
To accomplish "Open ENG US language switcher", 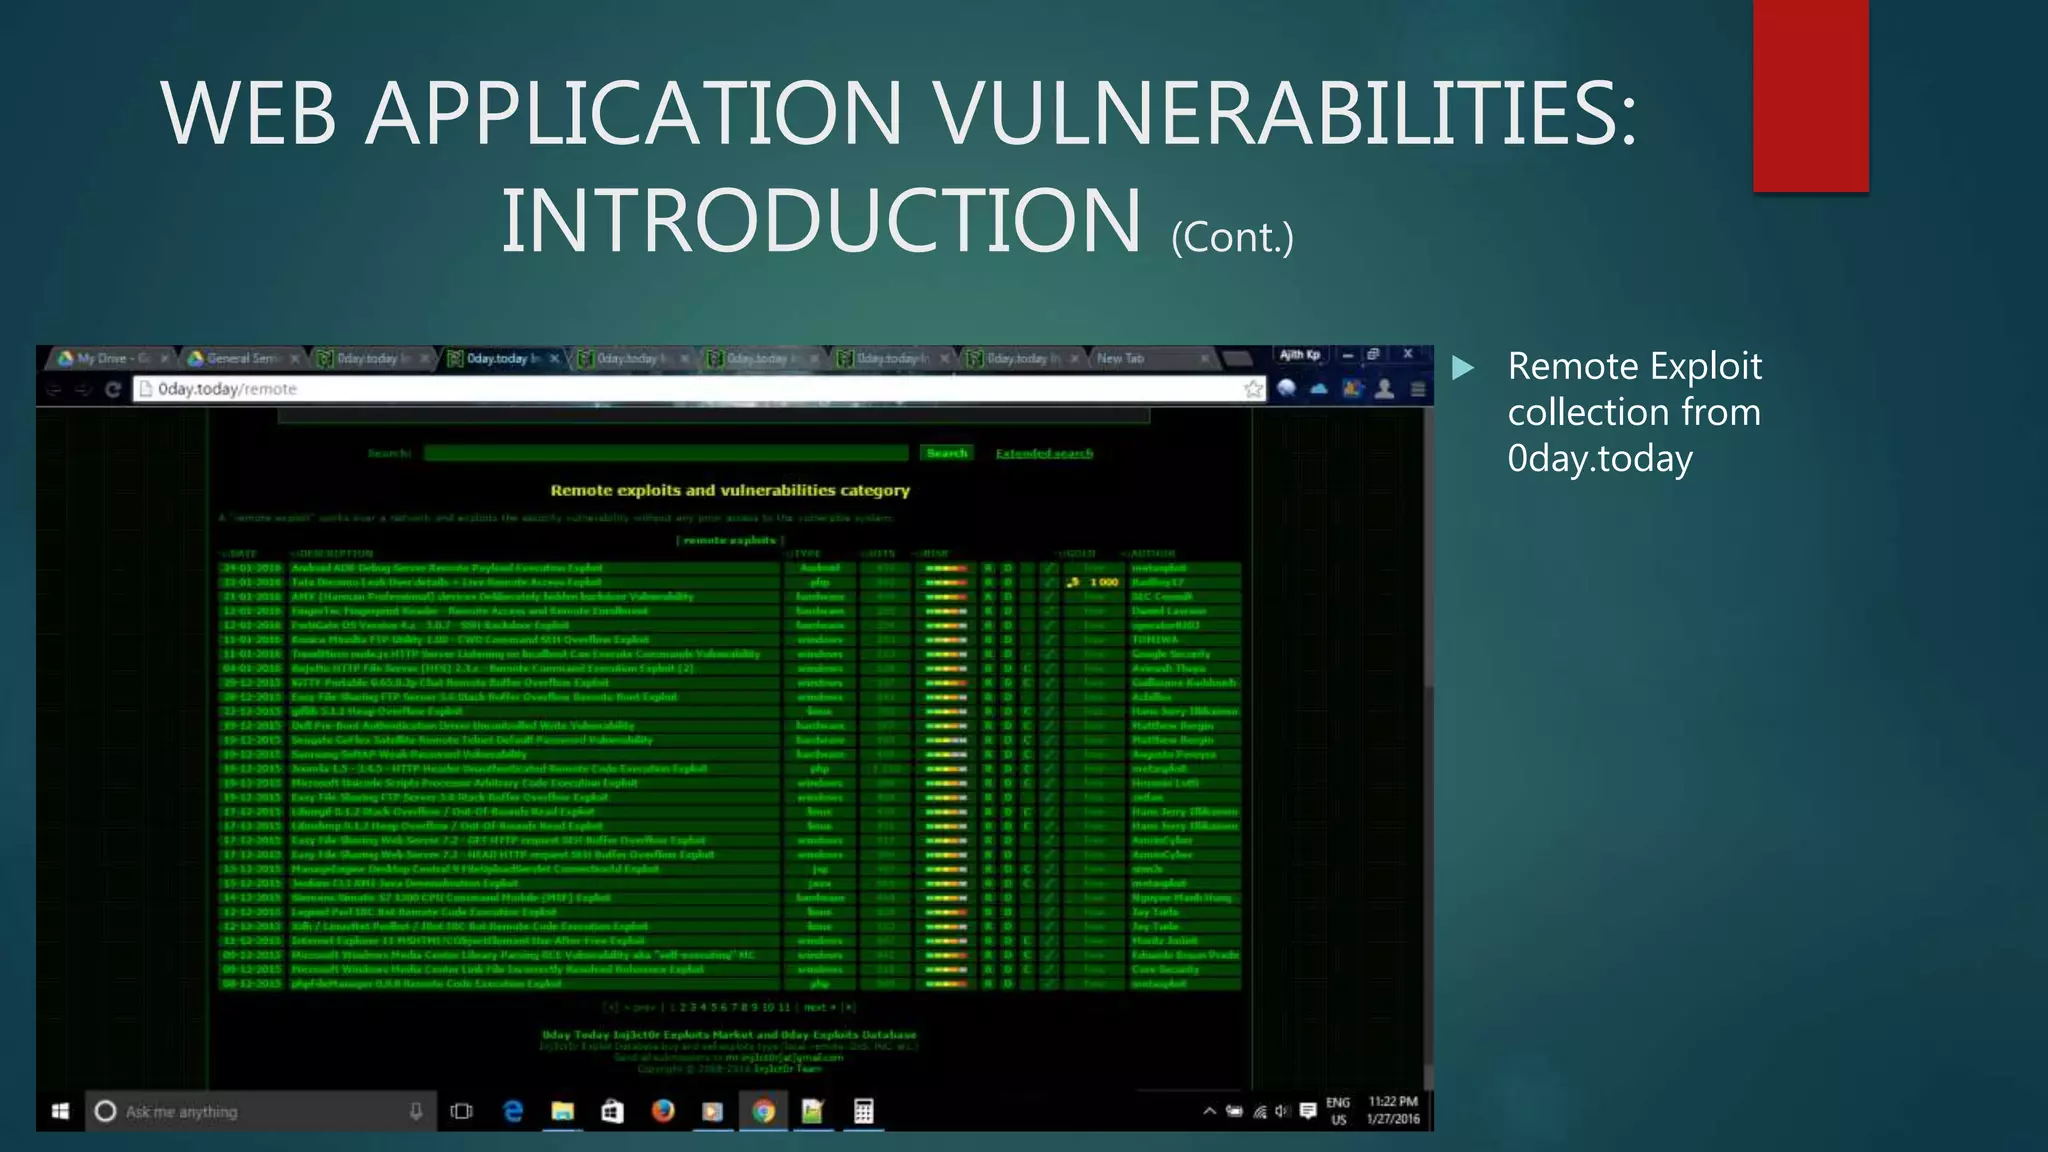I will pos(1338,1111).
